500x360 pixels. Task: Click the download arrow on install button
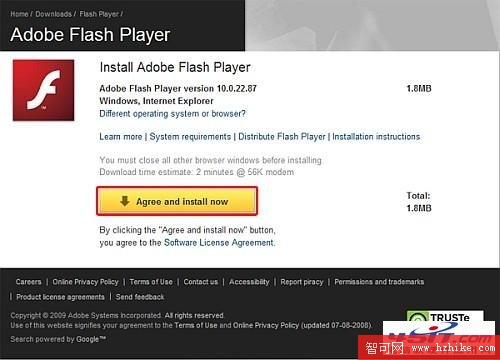point(125,201)
